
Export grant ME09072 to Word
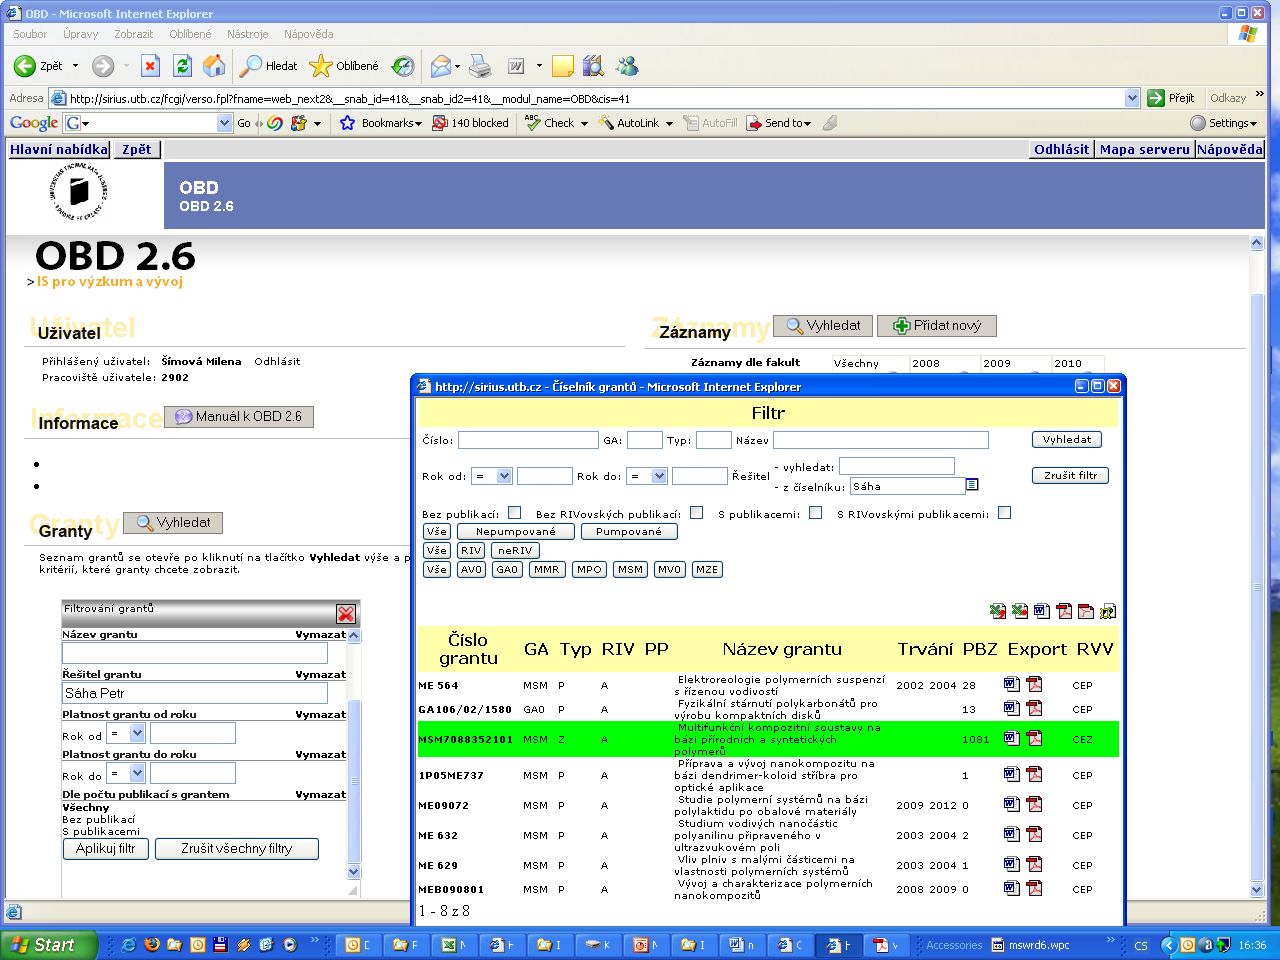tap(1012, 804)
